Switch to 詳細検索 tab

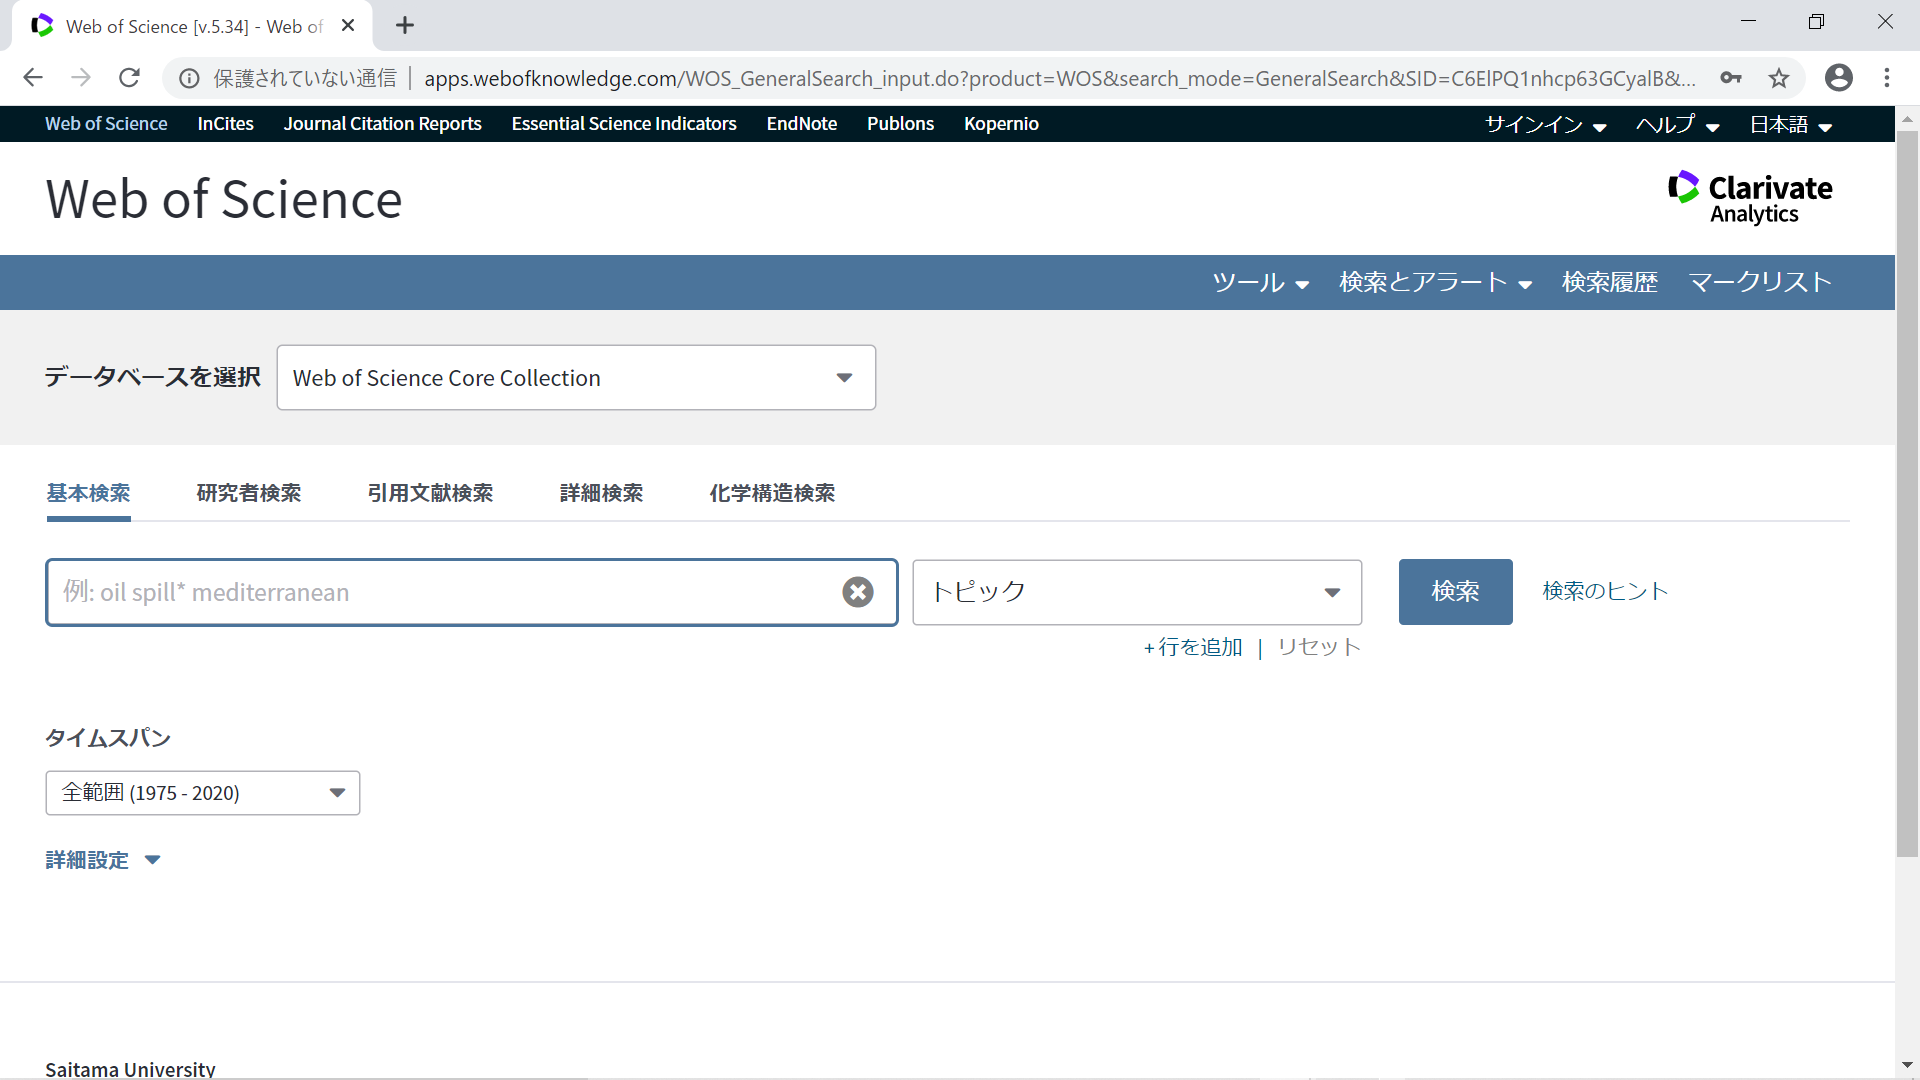point(601,493)
